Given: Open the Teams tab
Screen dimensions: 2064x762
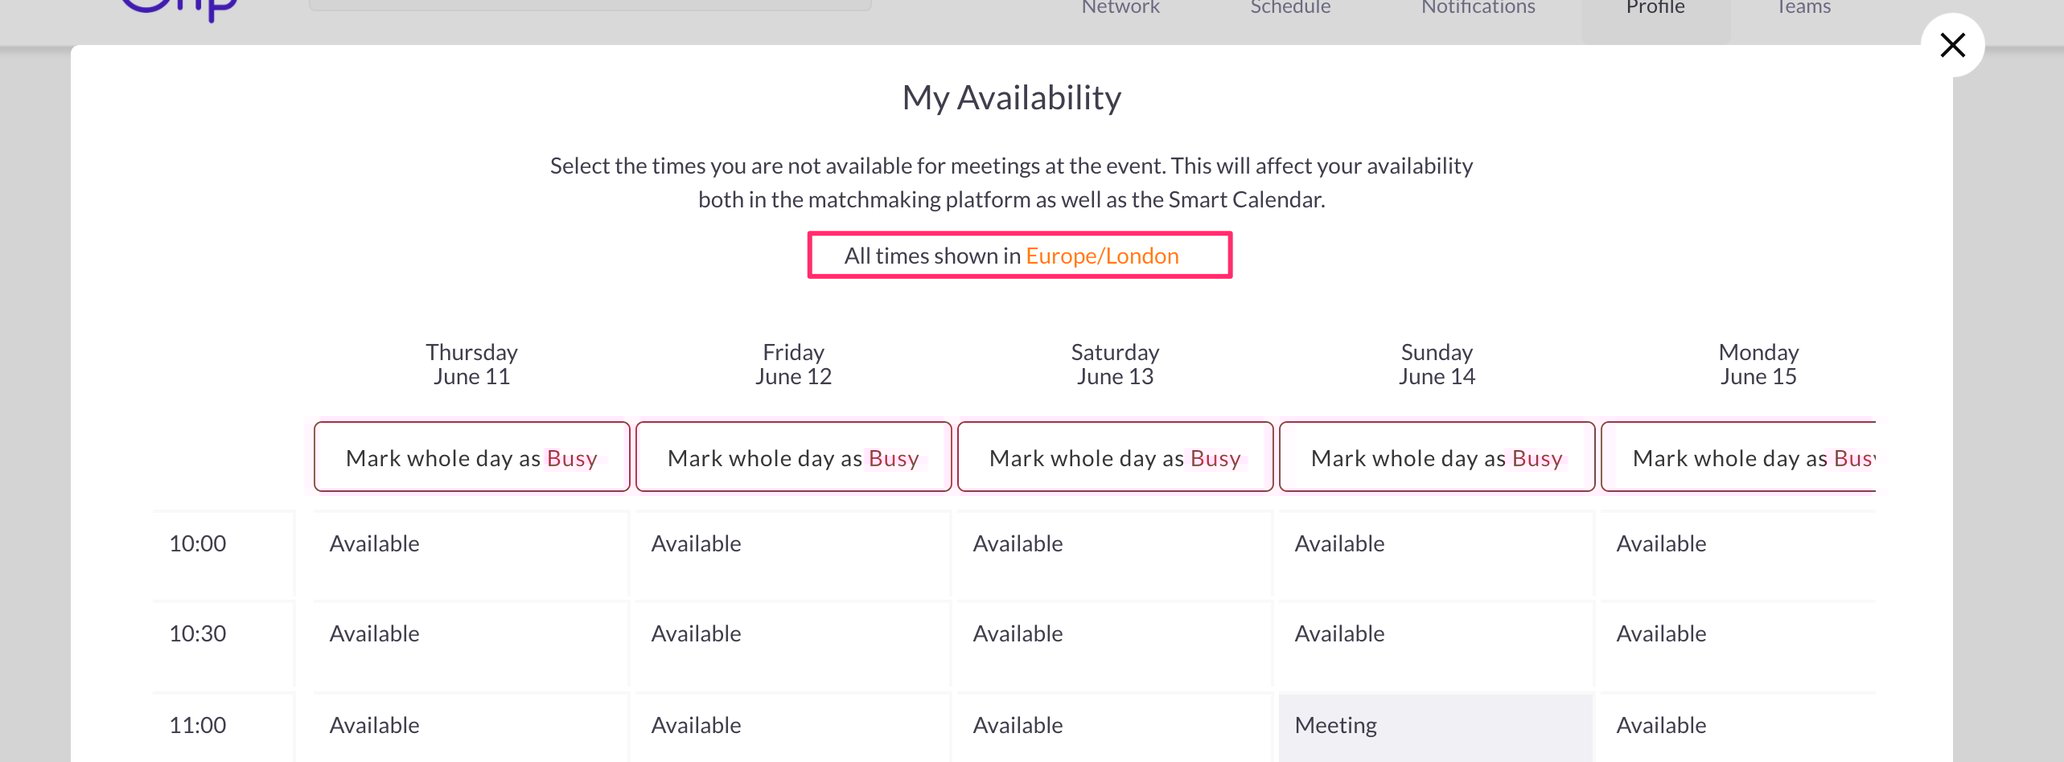Looking at the screenshot, I should click(x=1803, y=8).
